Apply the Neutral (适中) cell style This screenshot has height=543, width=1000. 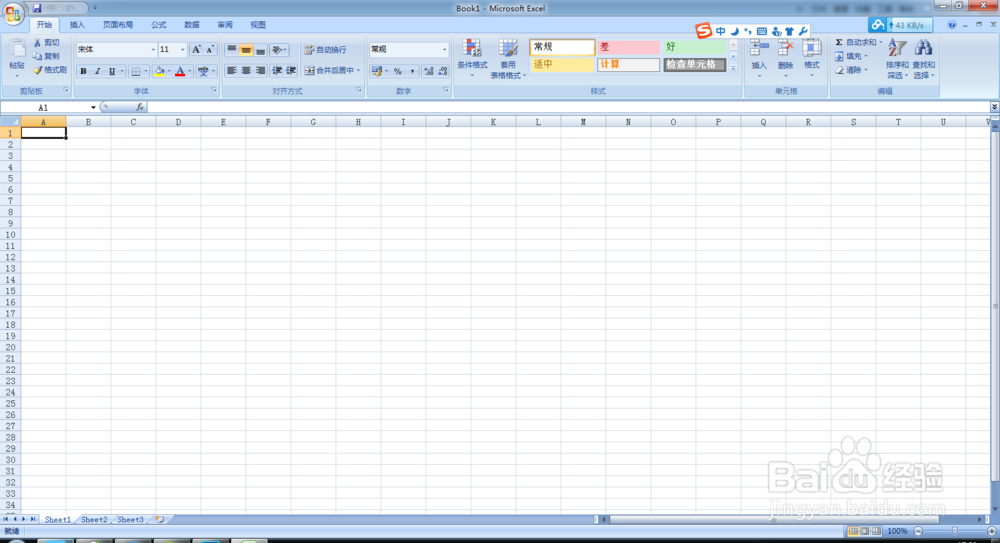click(x=562, y=64)
